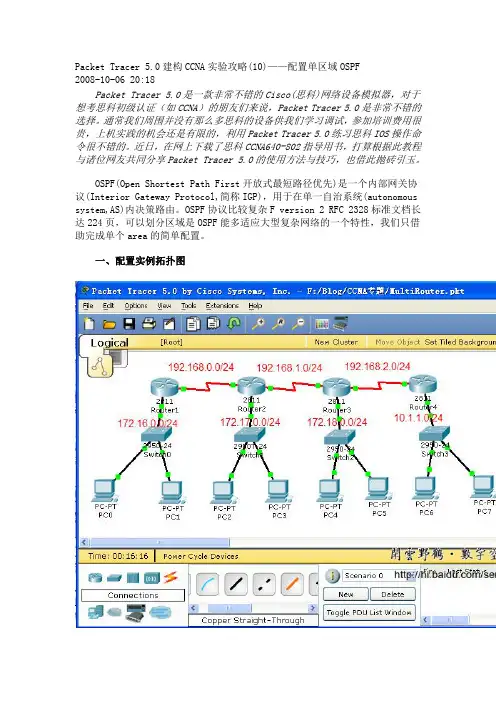Click the New Cluster button
This screenshot has height=702, width=496.
(336, 342)
